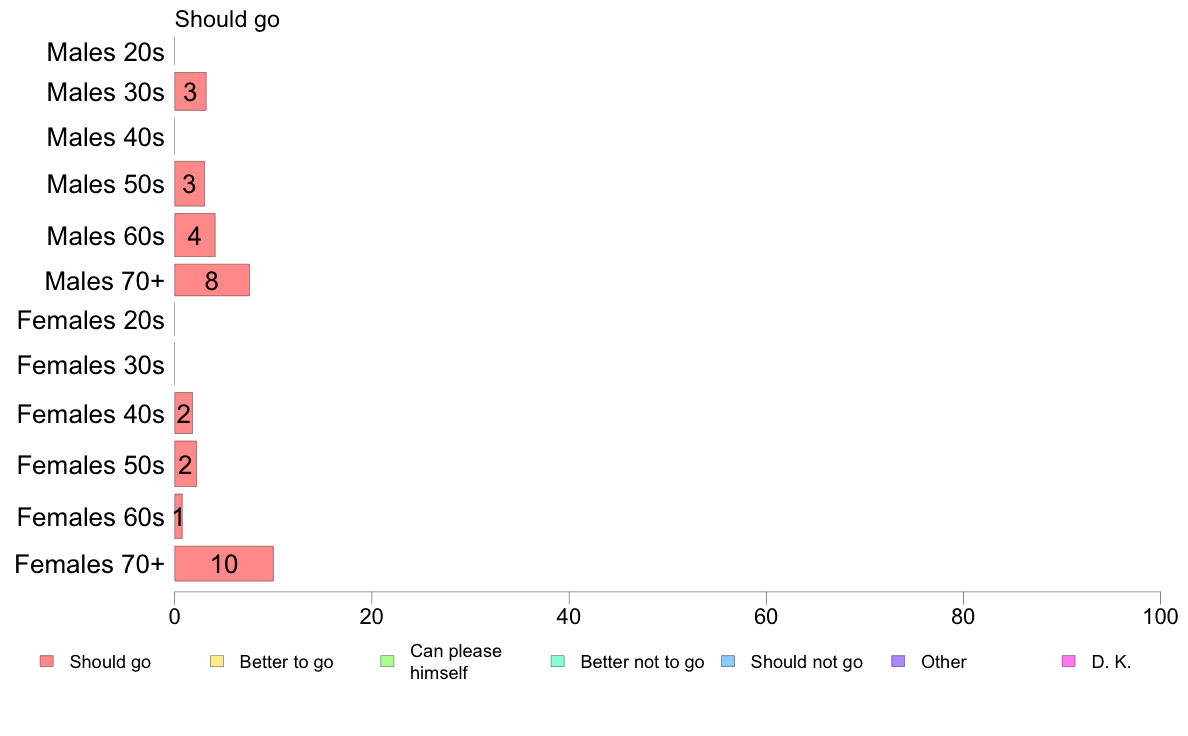Select the Females 60s bar showing 1
The height and width of the screenshot is (736, 1188).
tap(178, 516)
